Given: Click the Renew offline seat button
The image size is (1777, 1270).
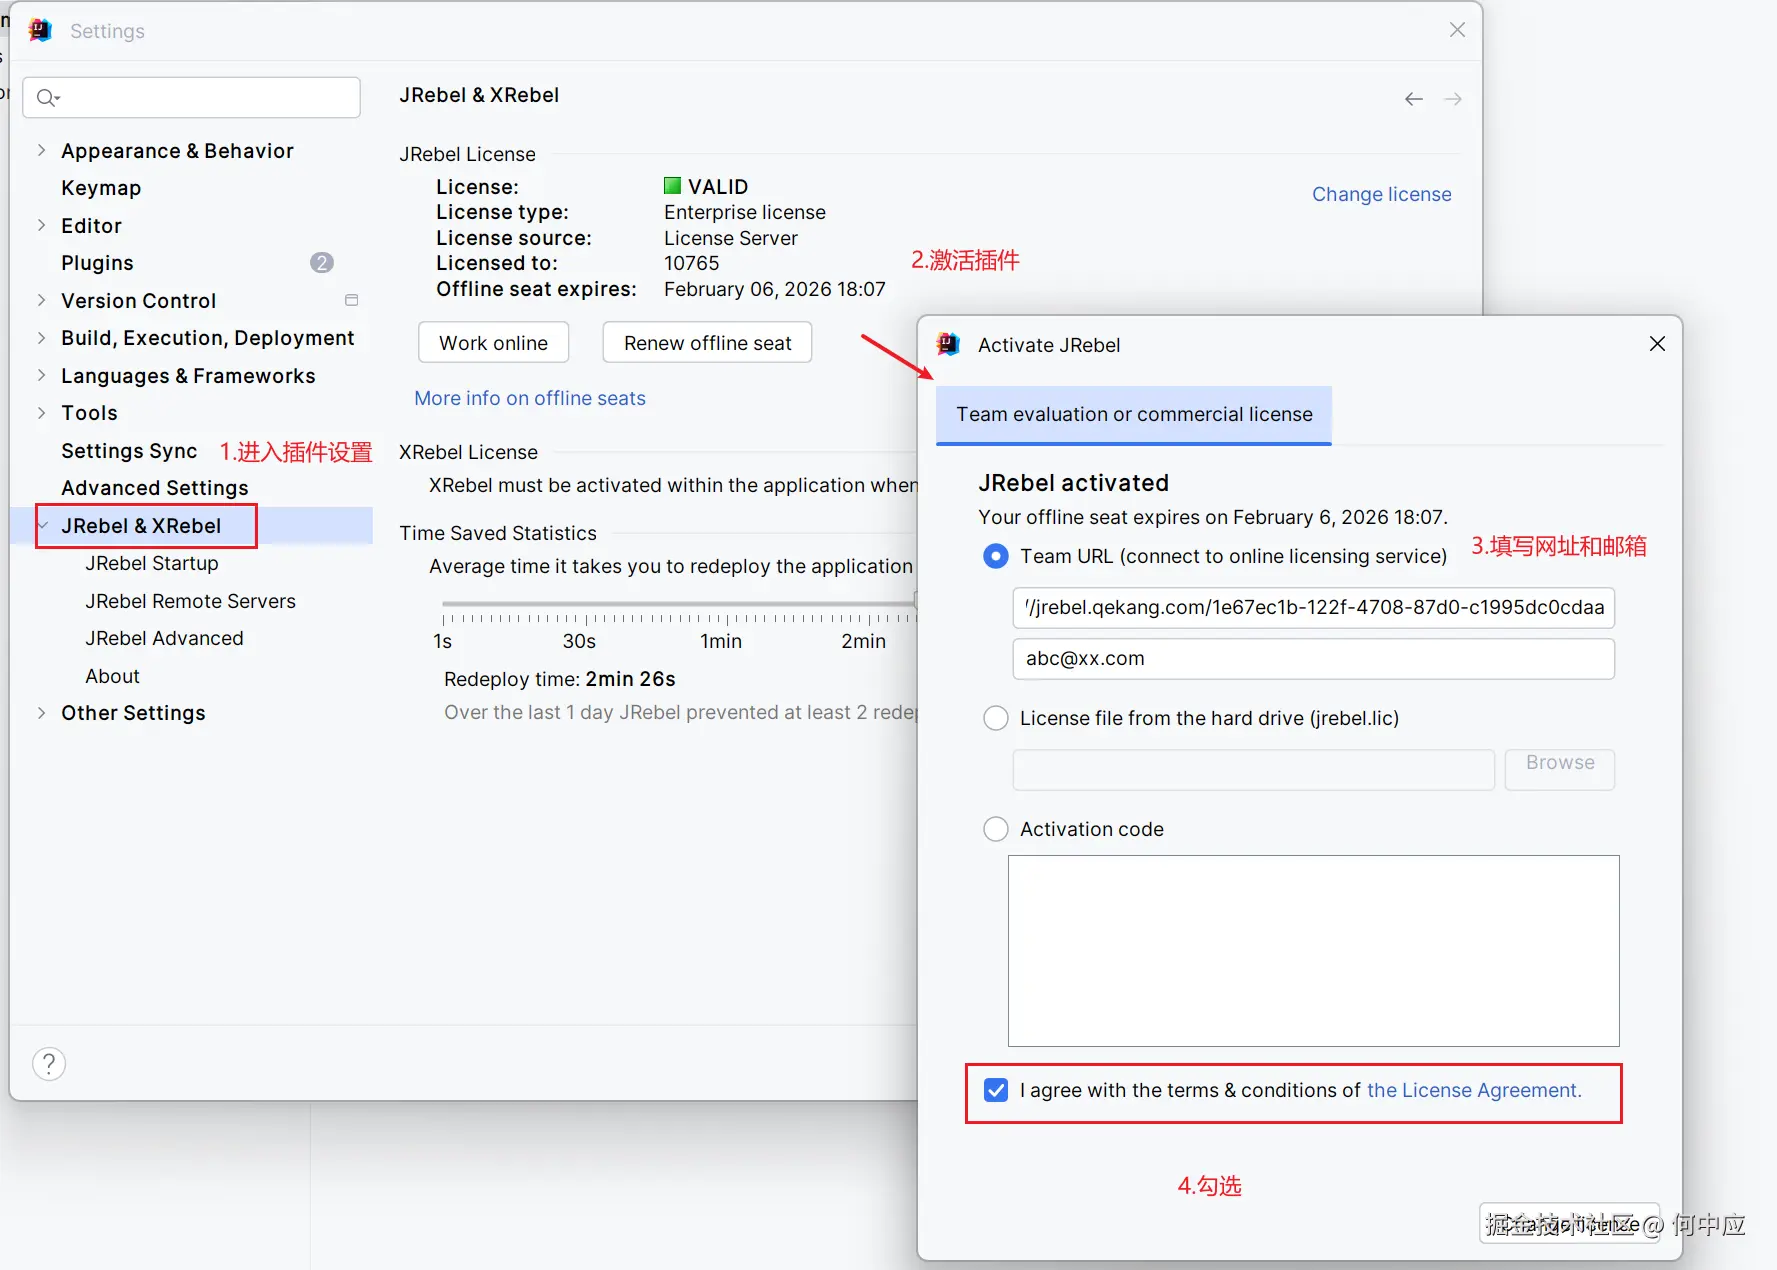Looking at the screenshot, I should click(x=707, y=343).
